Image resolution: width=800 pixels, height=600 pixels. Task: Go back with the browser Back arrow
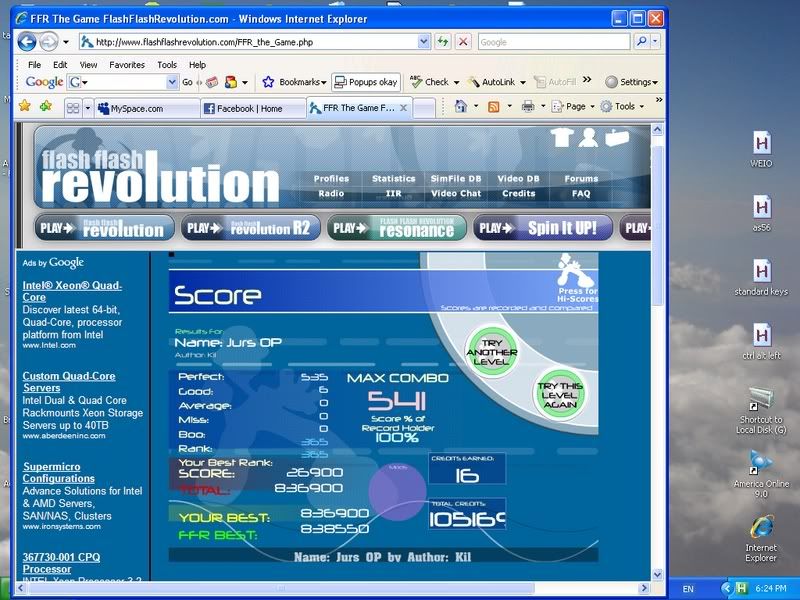(27, 42)
